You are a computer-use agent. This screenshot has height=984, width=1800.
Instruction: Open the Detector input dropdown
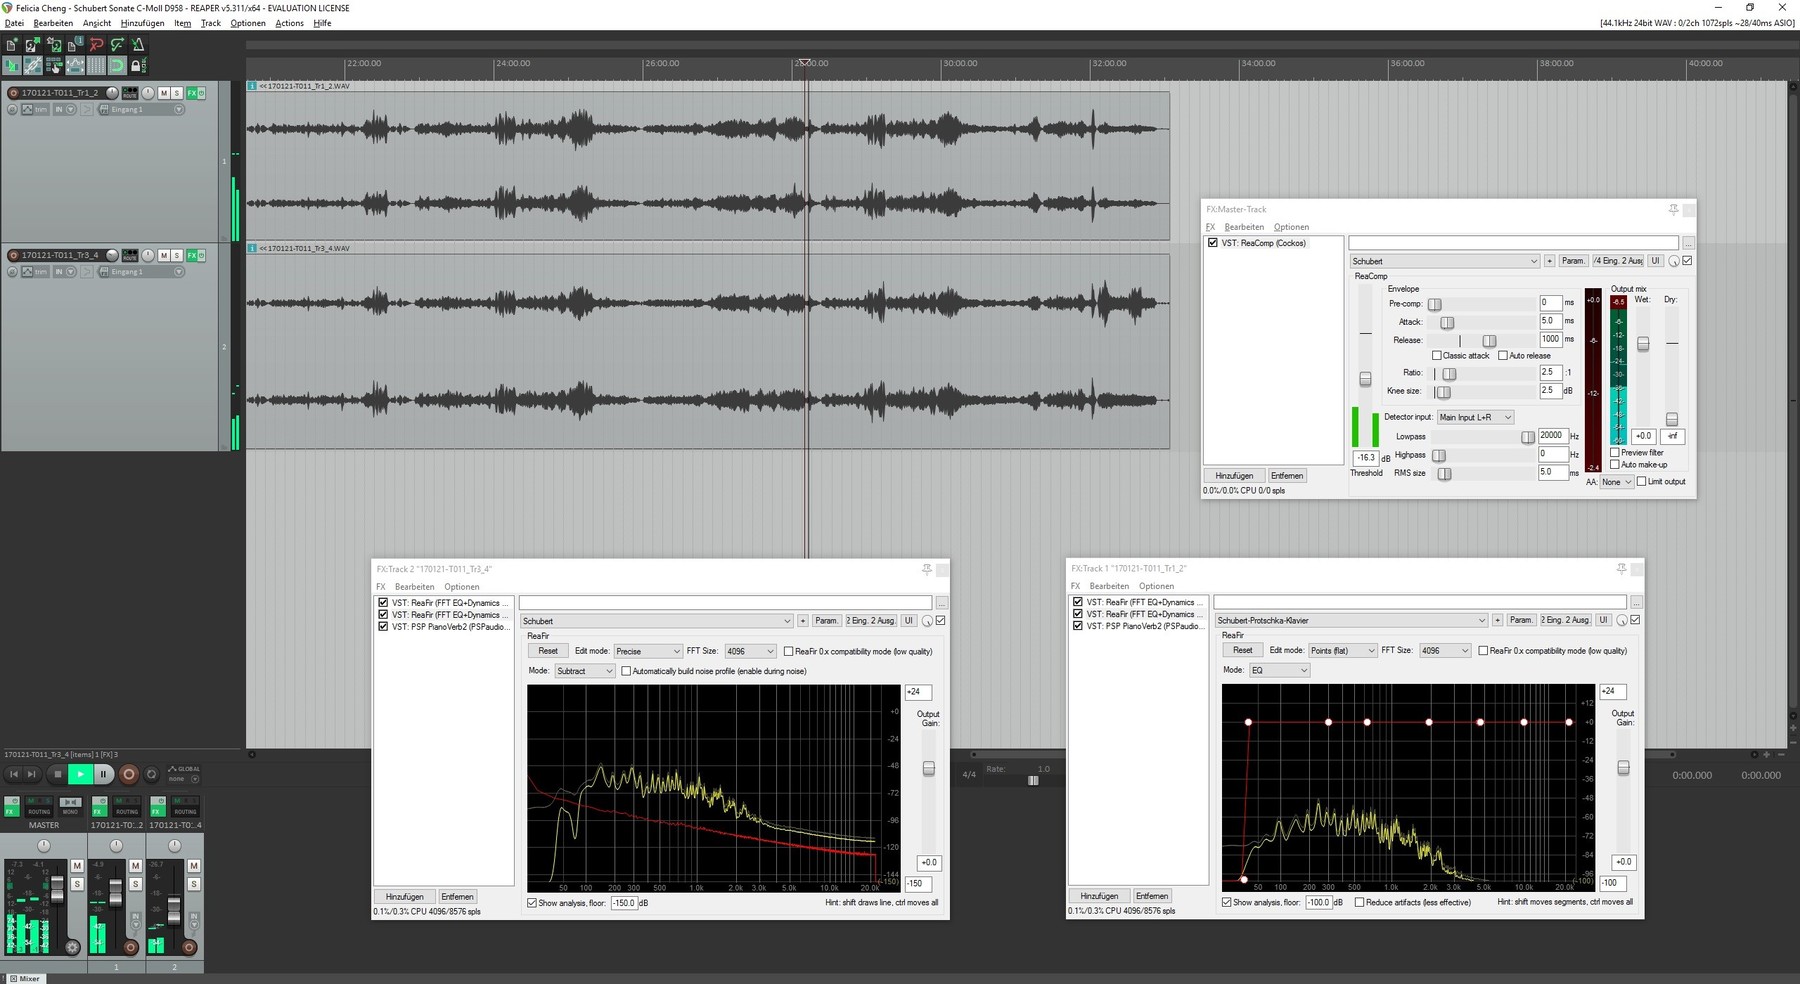[1476, 417]
